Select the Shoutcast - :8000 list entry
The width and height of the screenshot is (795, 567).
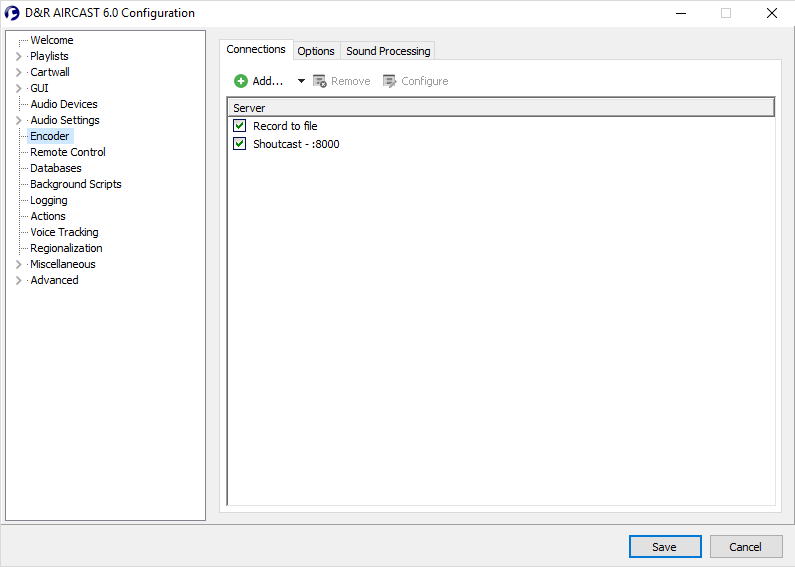coord(296,144)
